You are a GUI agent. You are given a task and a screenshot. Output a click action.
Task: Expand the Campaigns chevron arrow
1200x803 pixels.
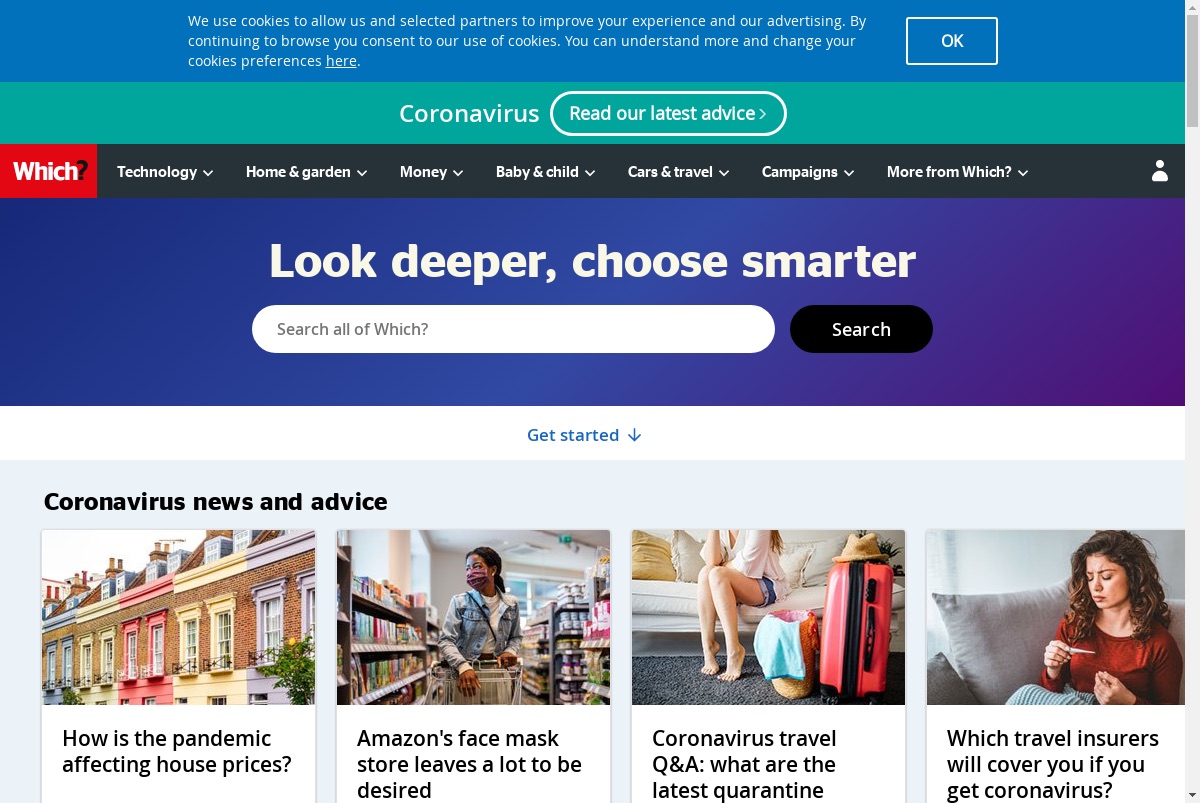coord(849,173)
